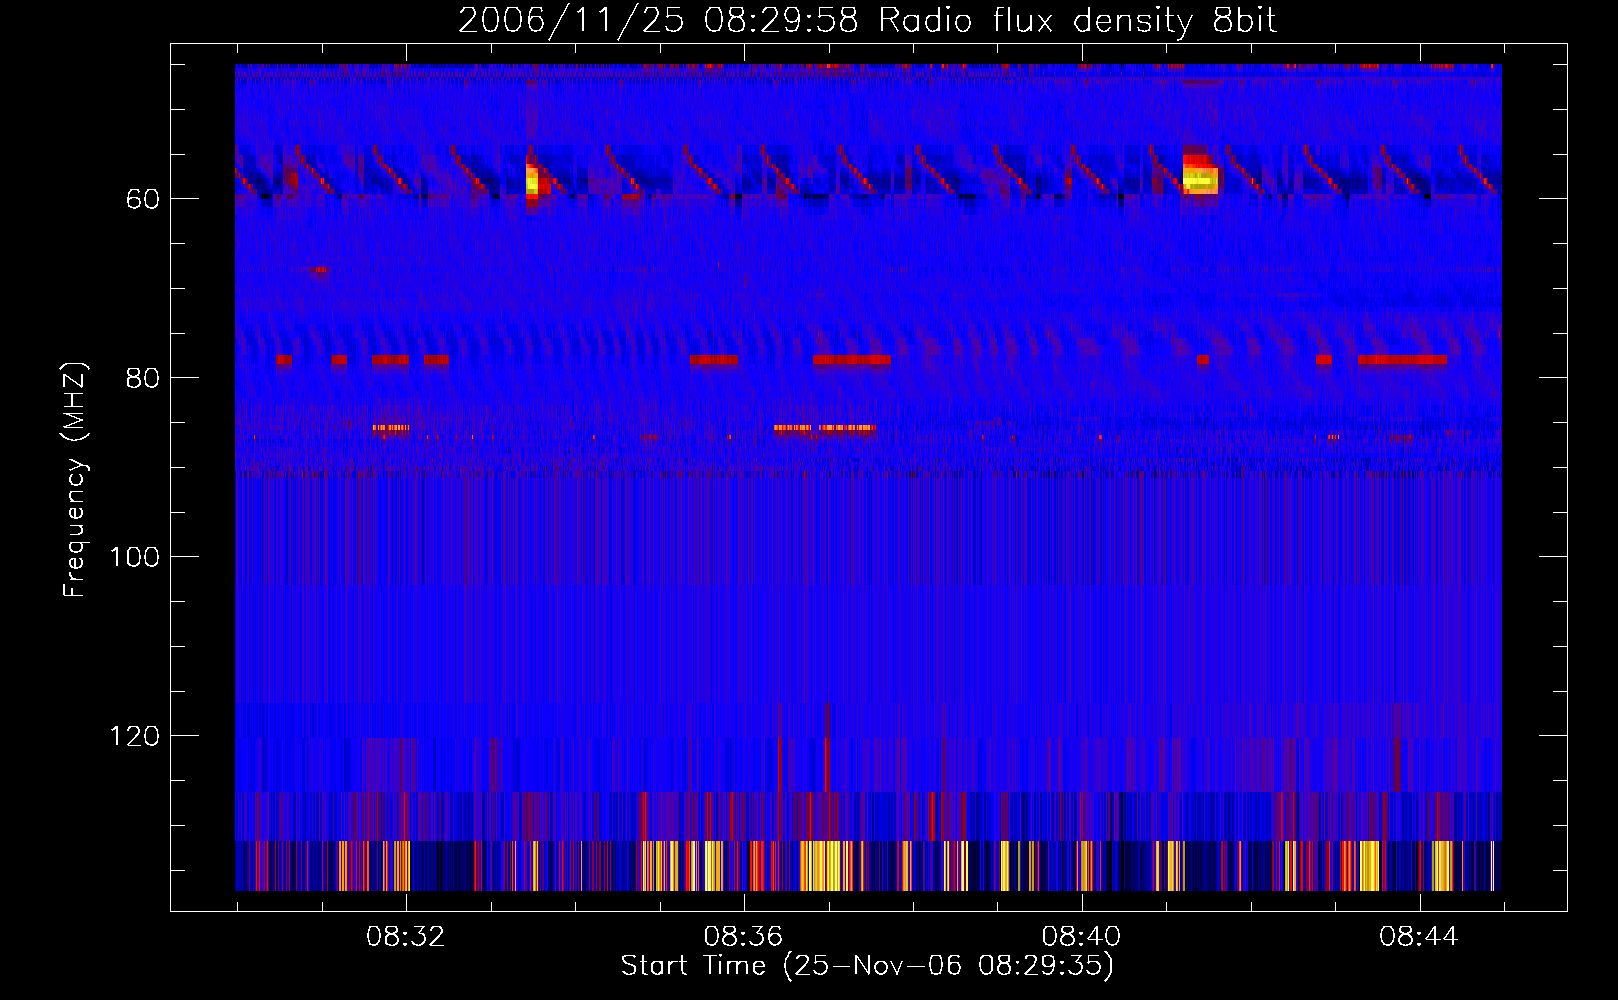Screen dimensions: 1618x1000
Task: Click the 08:40 time tick label
Action: (1081, 937)
